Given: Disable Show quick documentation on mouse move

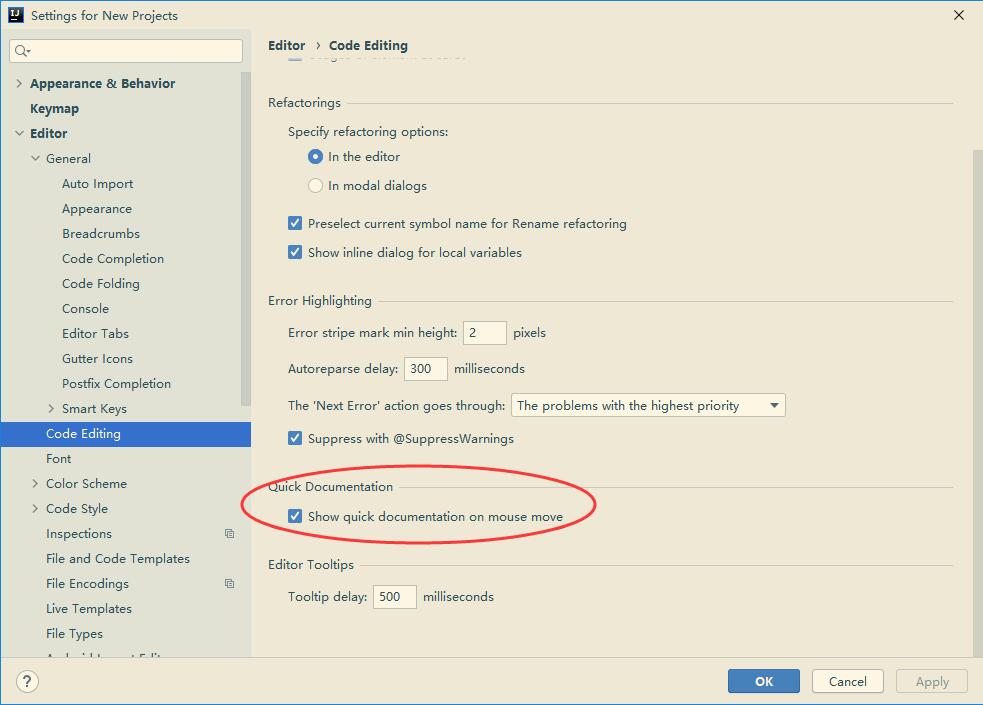Looking at the screenshot, I should [x=295, y=516].
